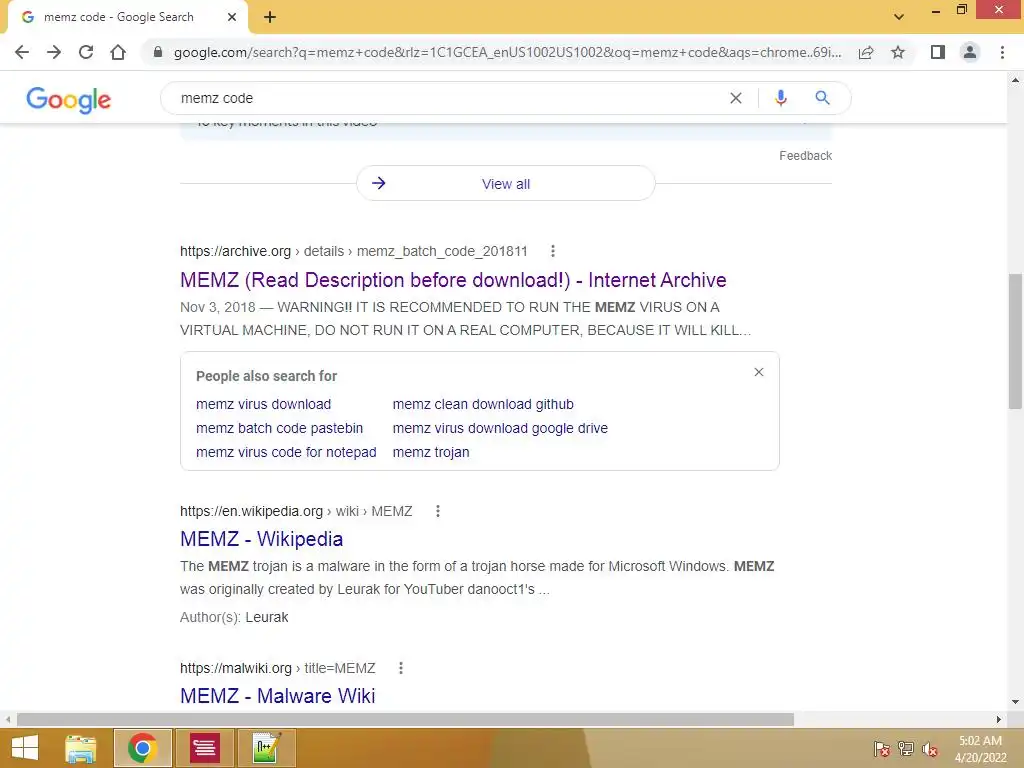Click scroll right arrow at bottom

click(x=998, y=719)
